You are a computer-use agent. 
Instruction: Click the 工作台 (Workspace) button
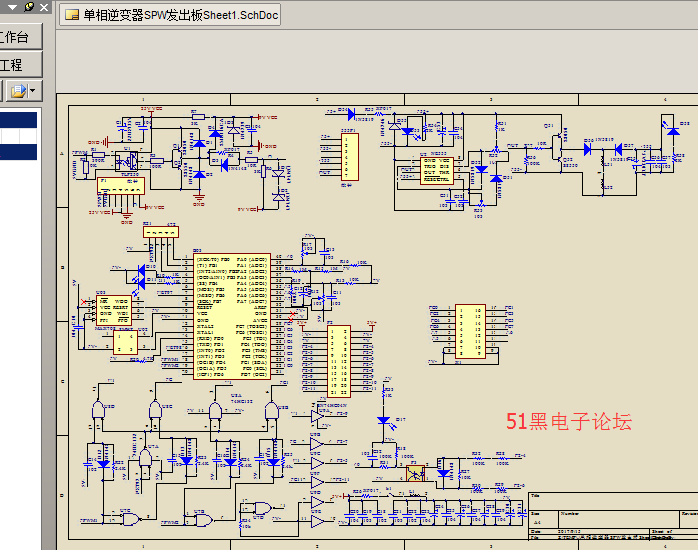20,38
